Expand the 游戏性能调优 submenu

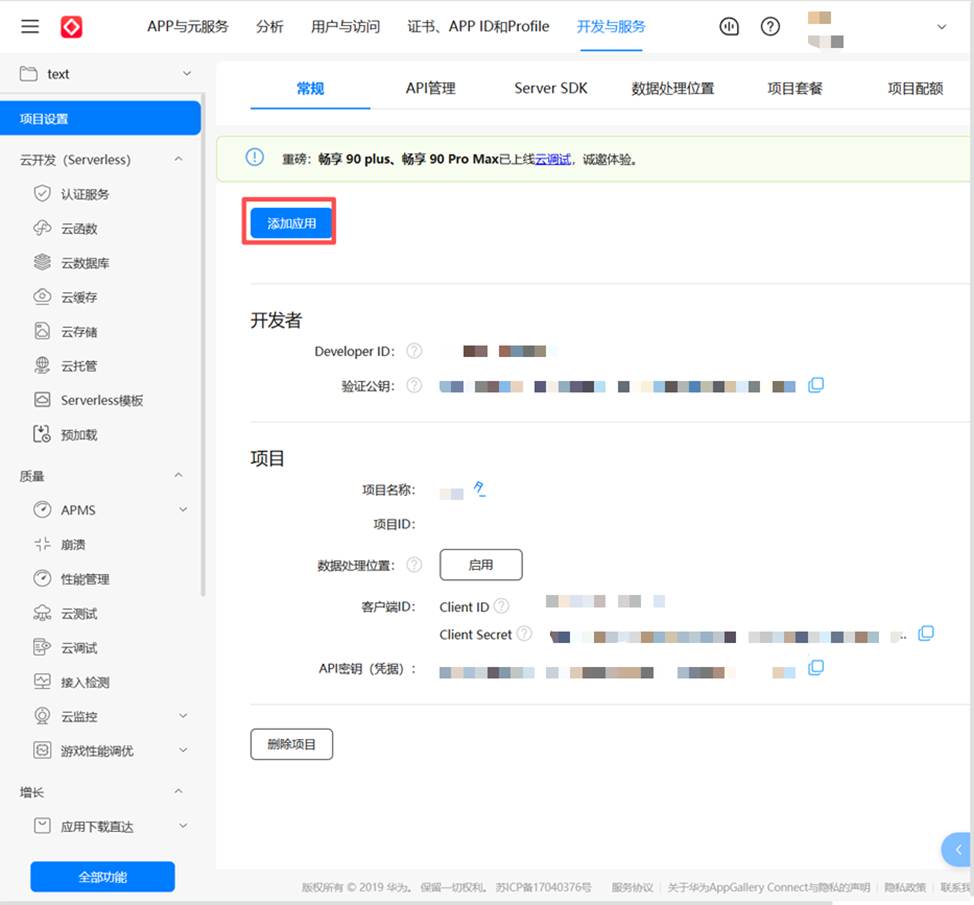(x=183, y=750)
